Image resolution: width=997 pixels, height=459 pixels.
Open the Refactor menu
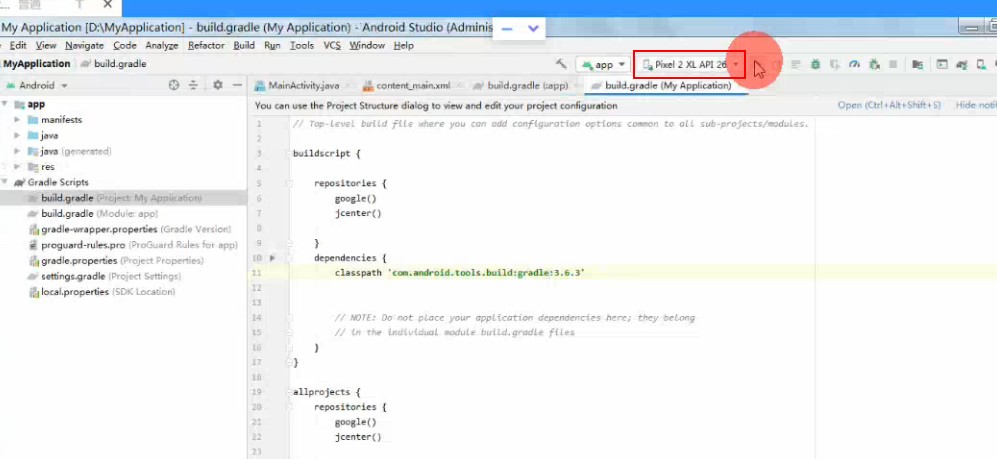point(206,46)
